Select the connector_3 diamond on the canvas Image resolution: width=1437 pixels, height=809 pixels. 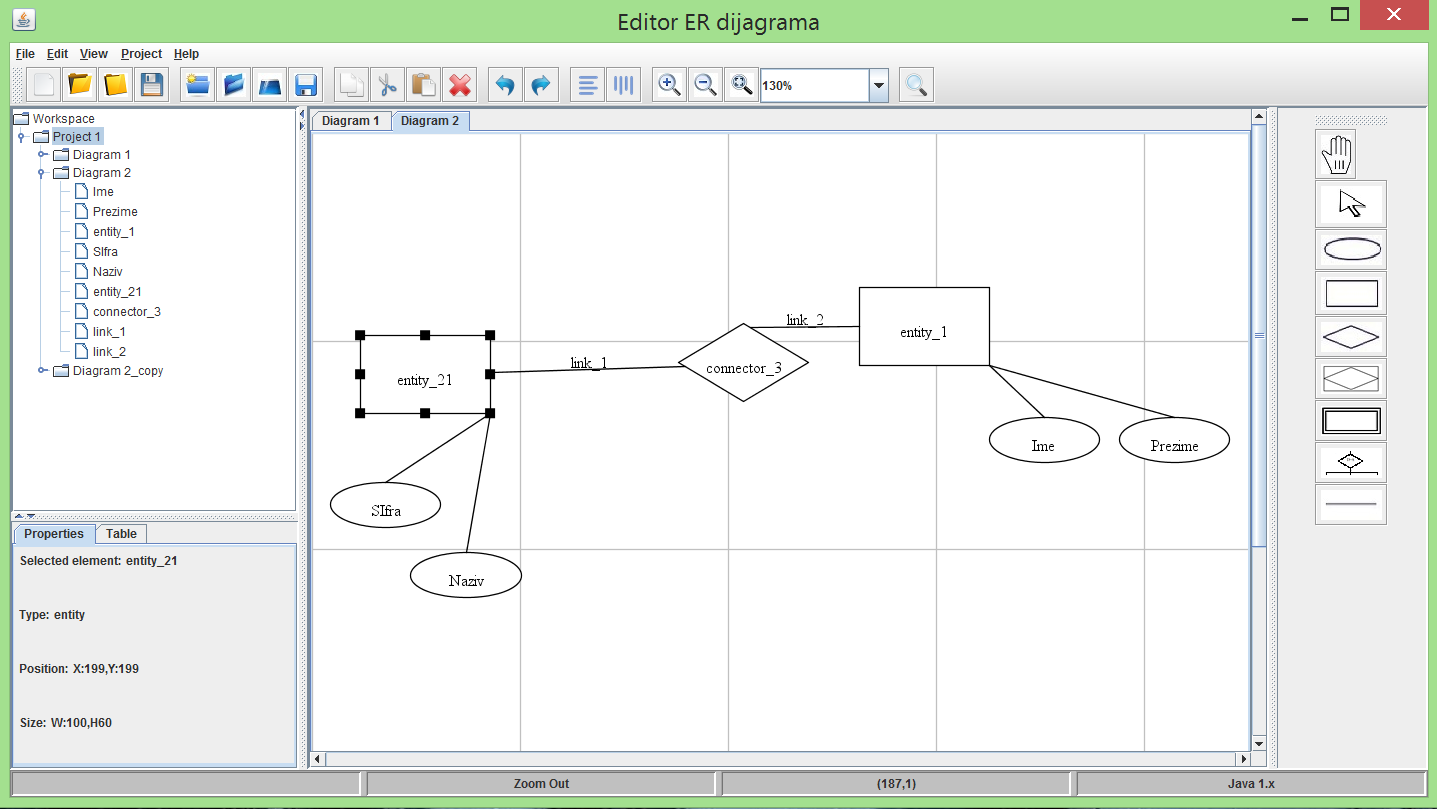pos(743,363)
